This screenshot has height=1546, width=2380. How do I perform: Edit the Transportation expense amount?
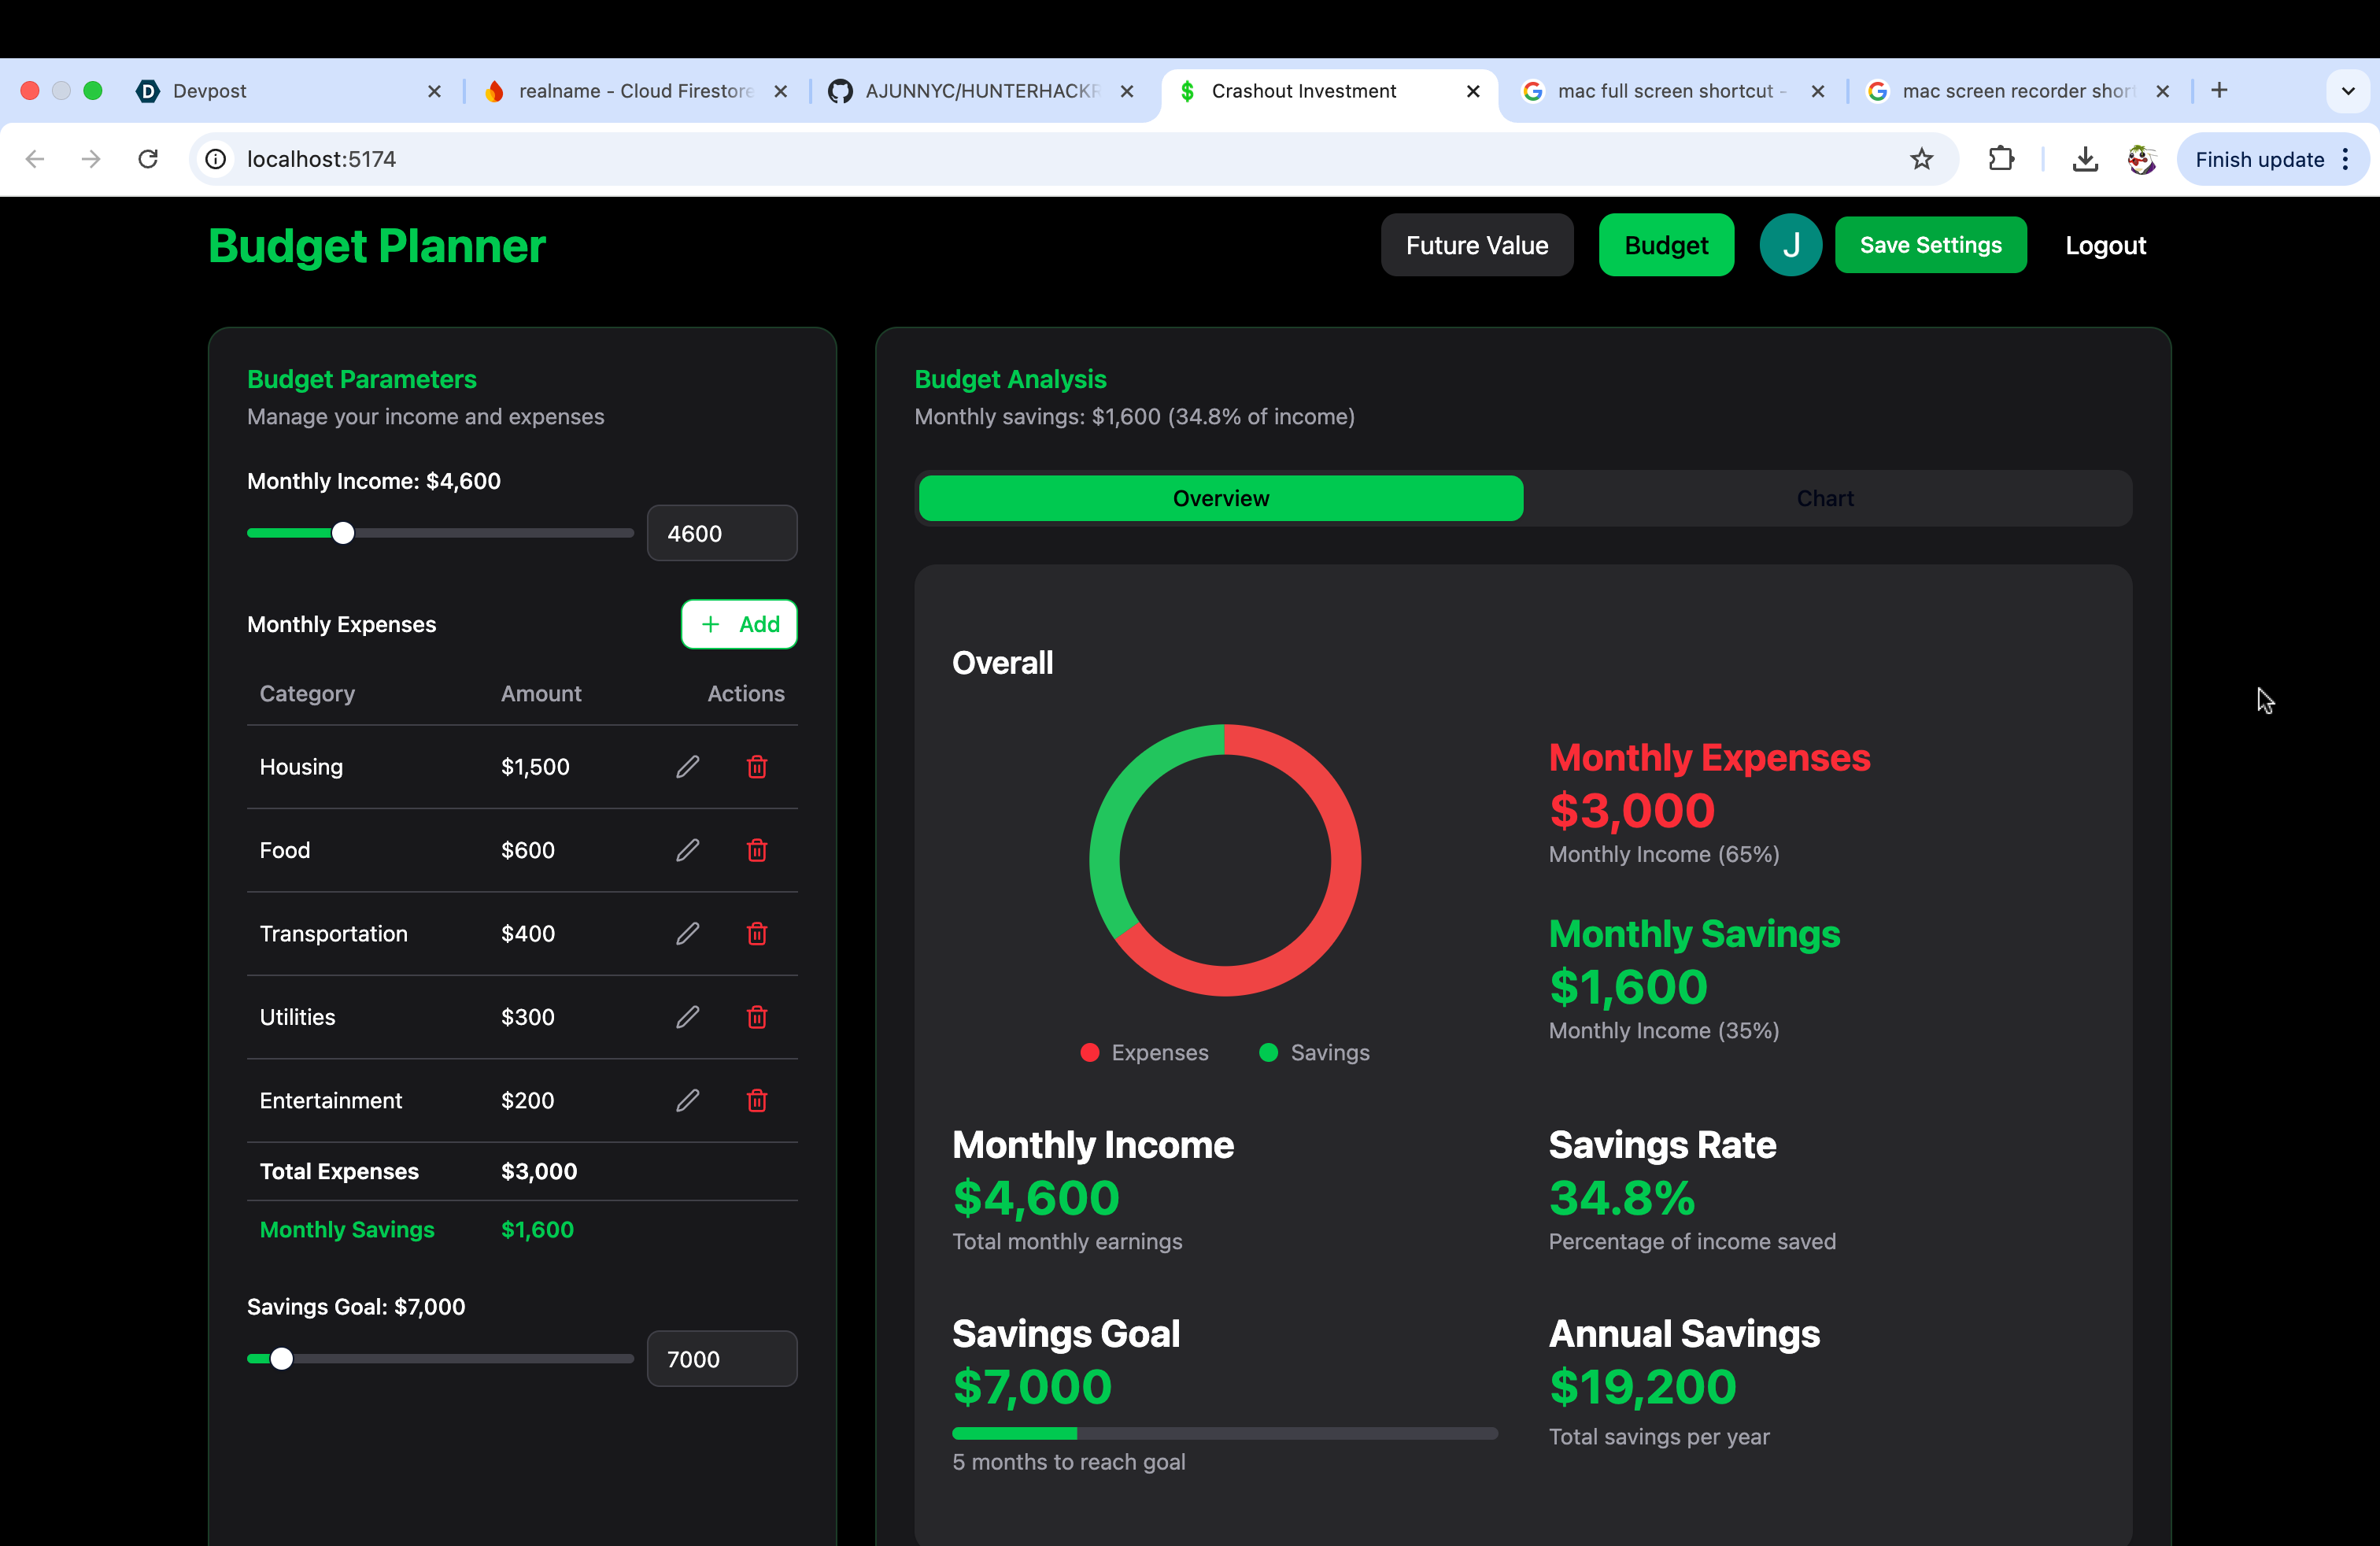[x=687, y=933]
